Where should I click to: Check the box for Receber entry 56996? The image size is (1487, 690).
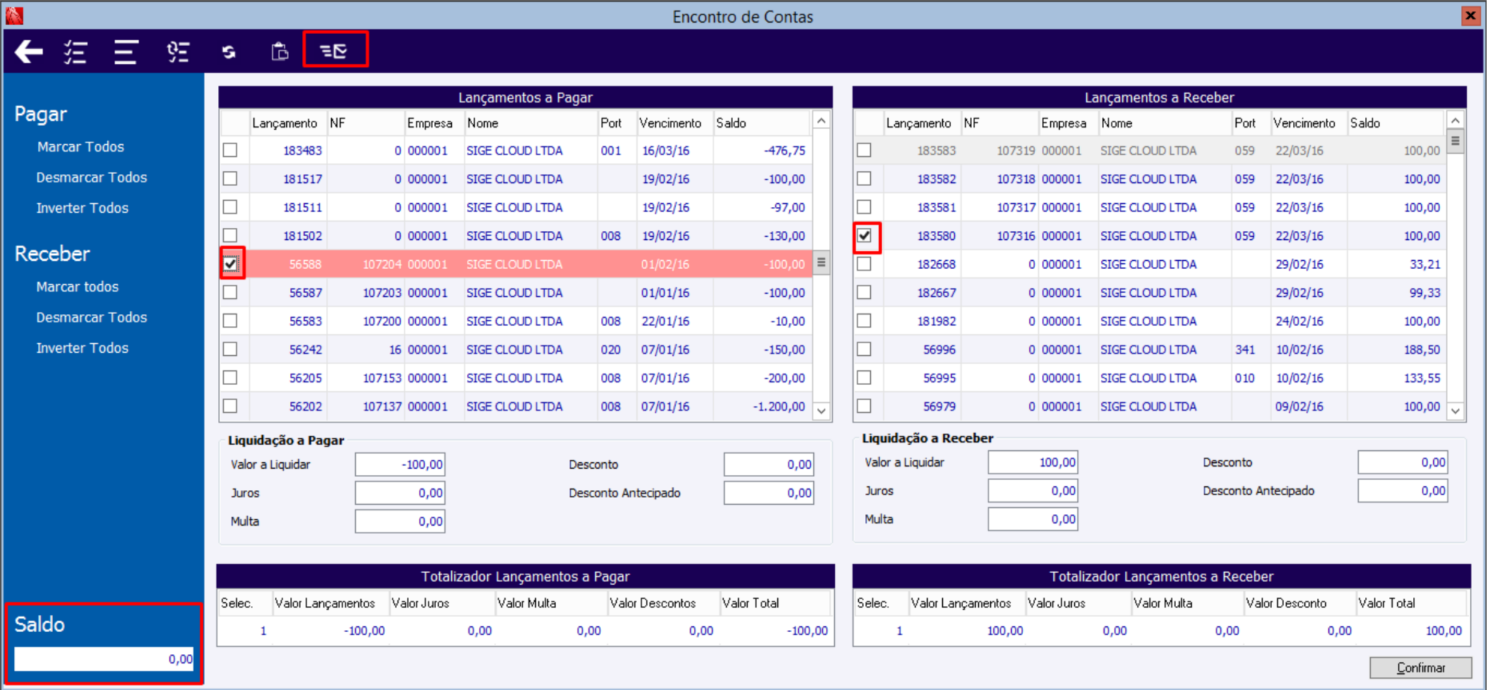(x=864, y=349)
